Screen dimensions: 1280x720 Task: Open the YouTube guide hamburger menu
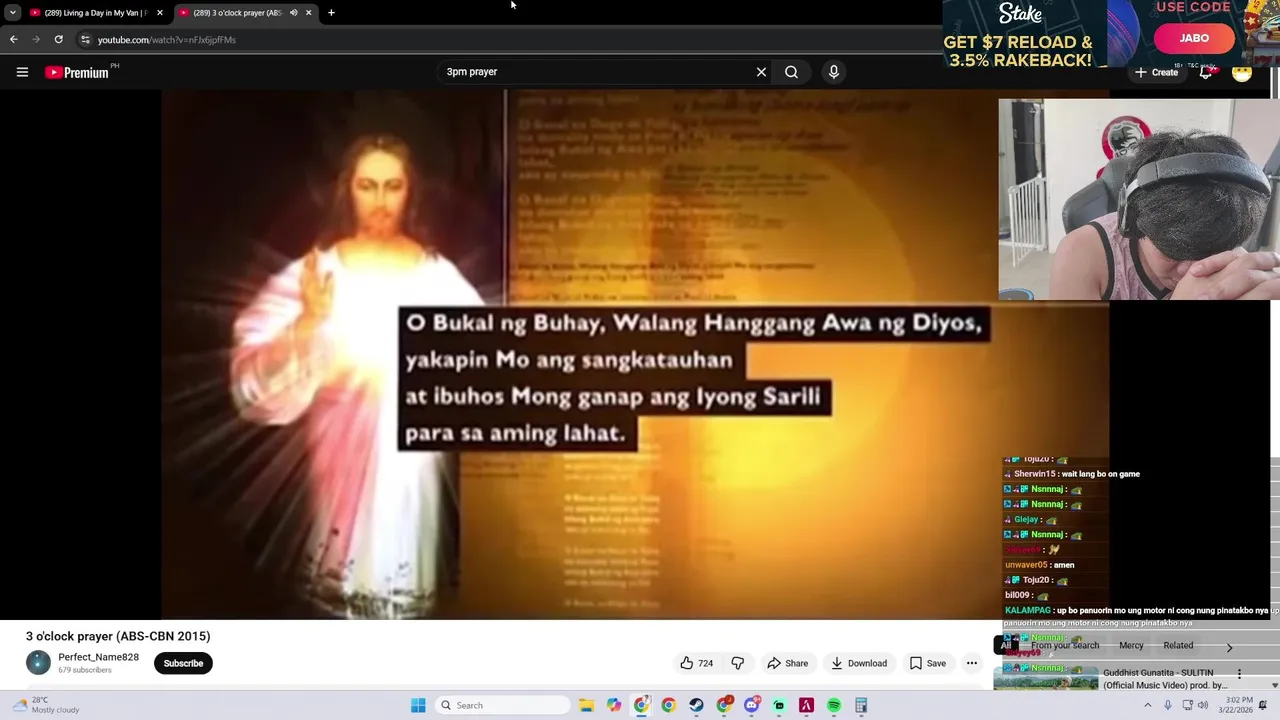pos(22,72)
